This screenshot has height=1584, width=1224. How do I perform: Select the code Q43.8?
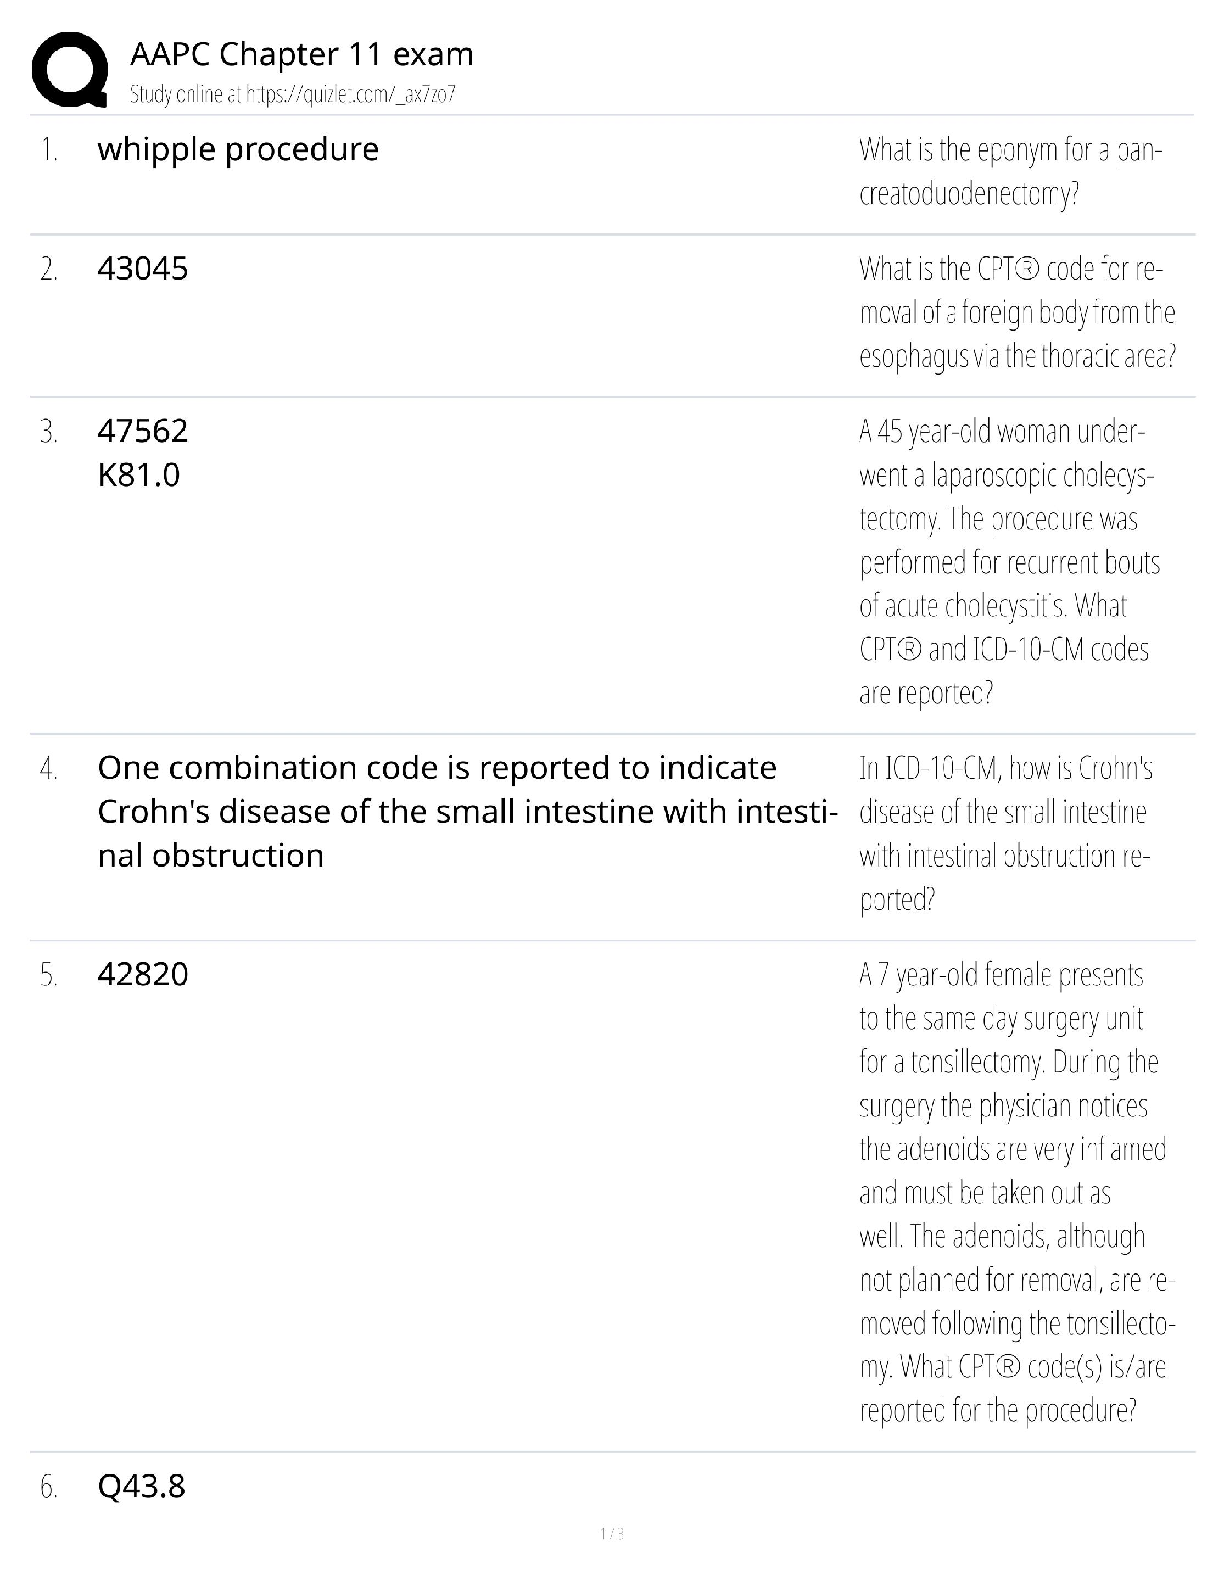pyautogui.click(x=141, y=1486)
